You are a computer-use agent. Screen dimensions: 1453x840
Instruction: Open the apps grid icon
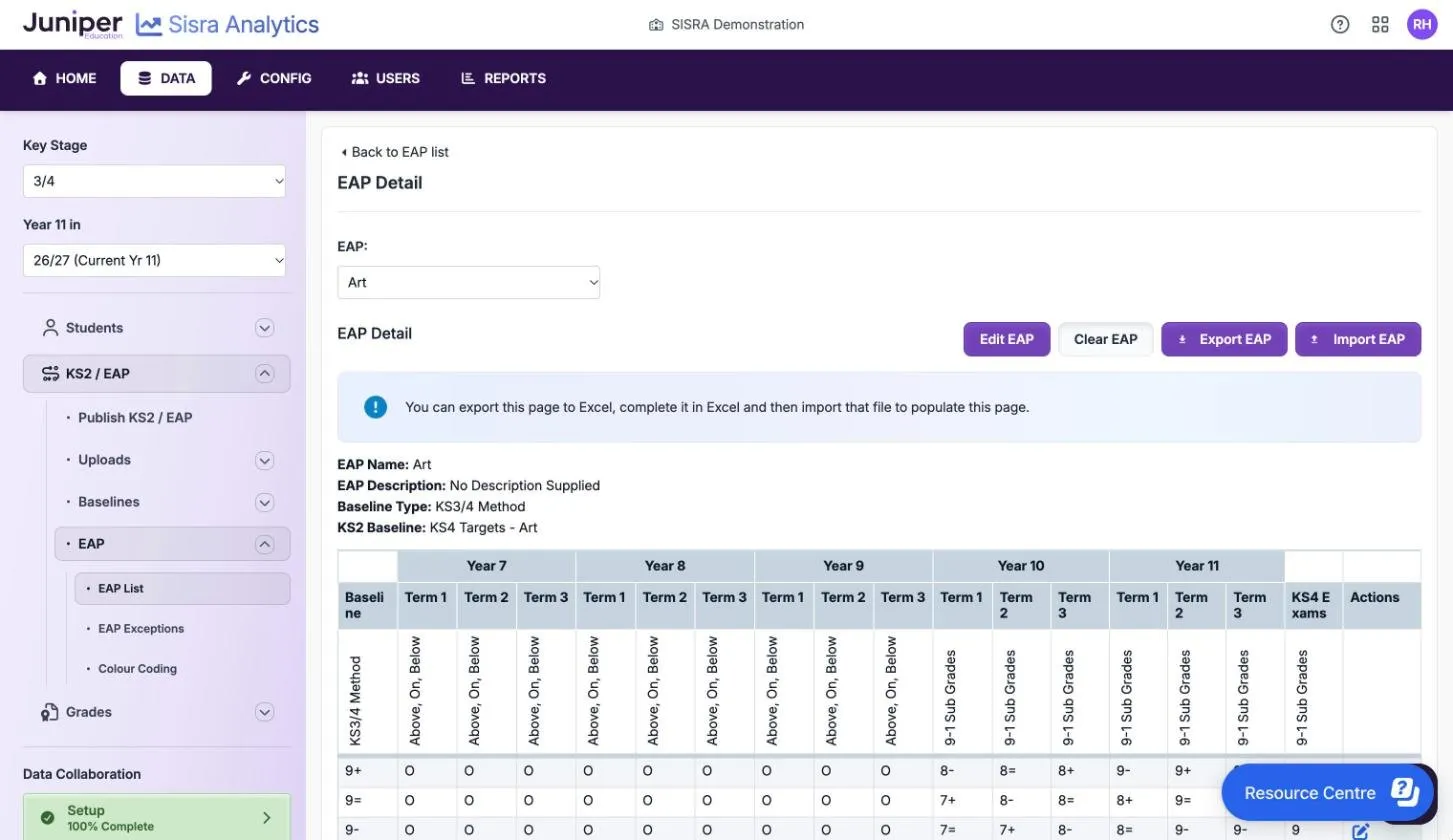click(1380, 25)
